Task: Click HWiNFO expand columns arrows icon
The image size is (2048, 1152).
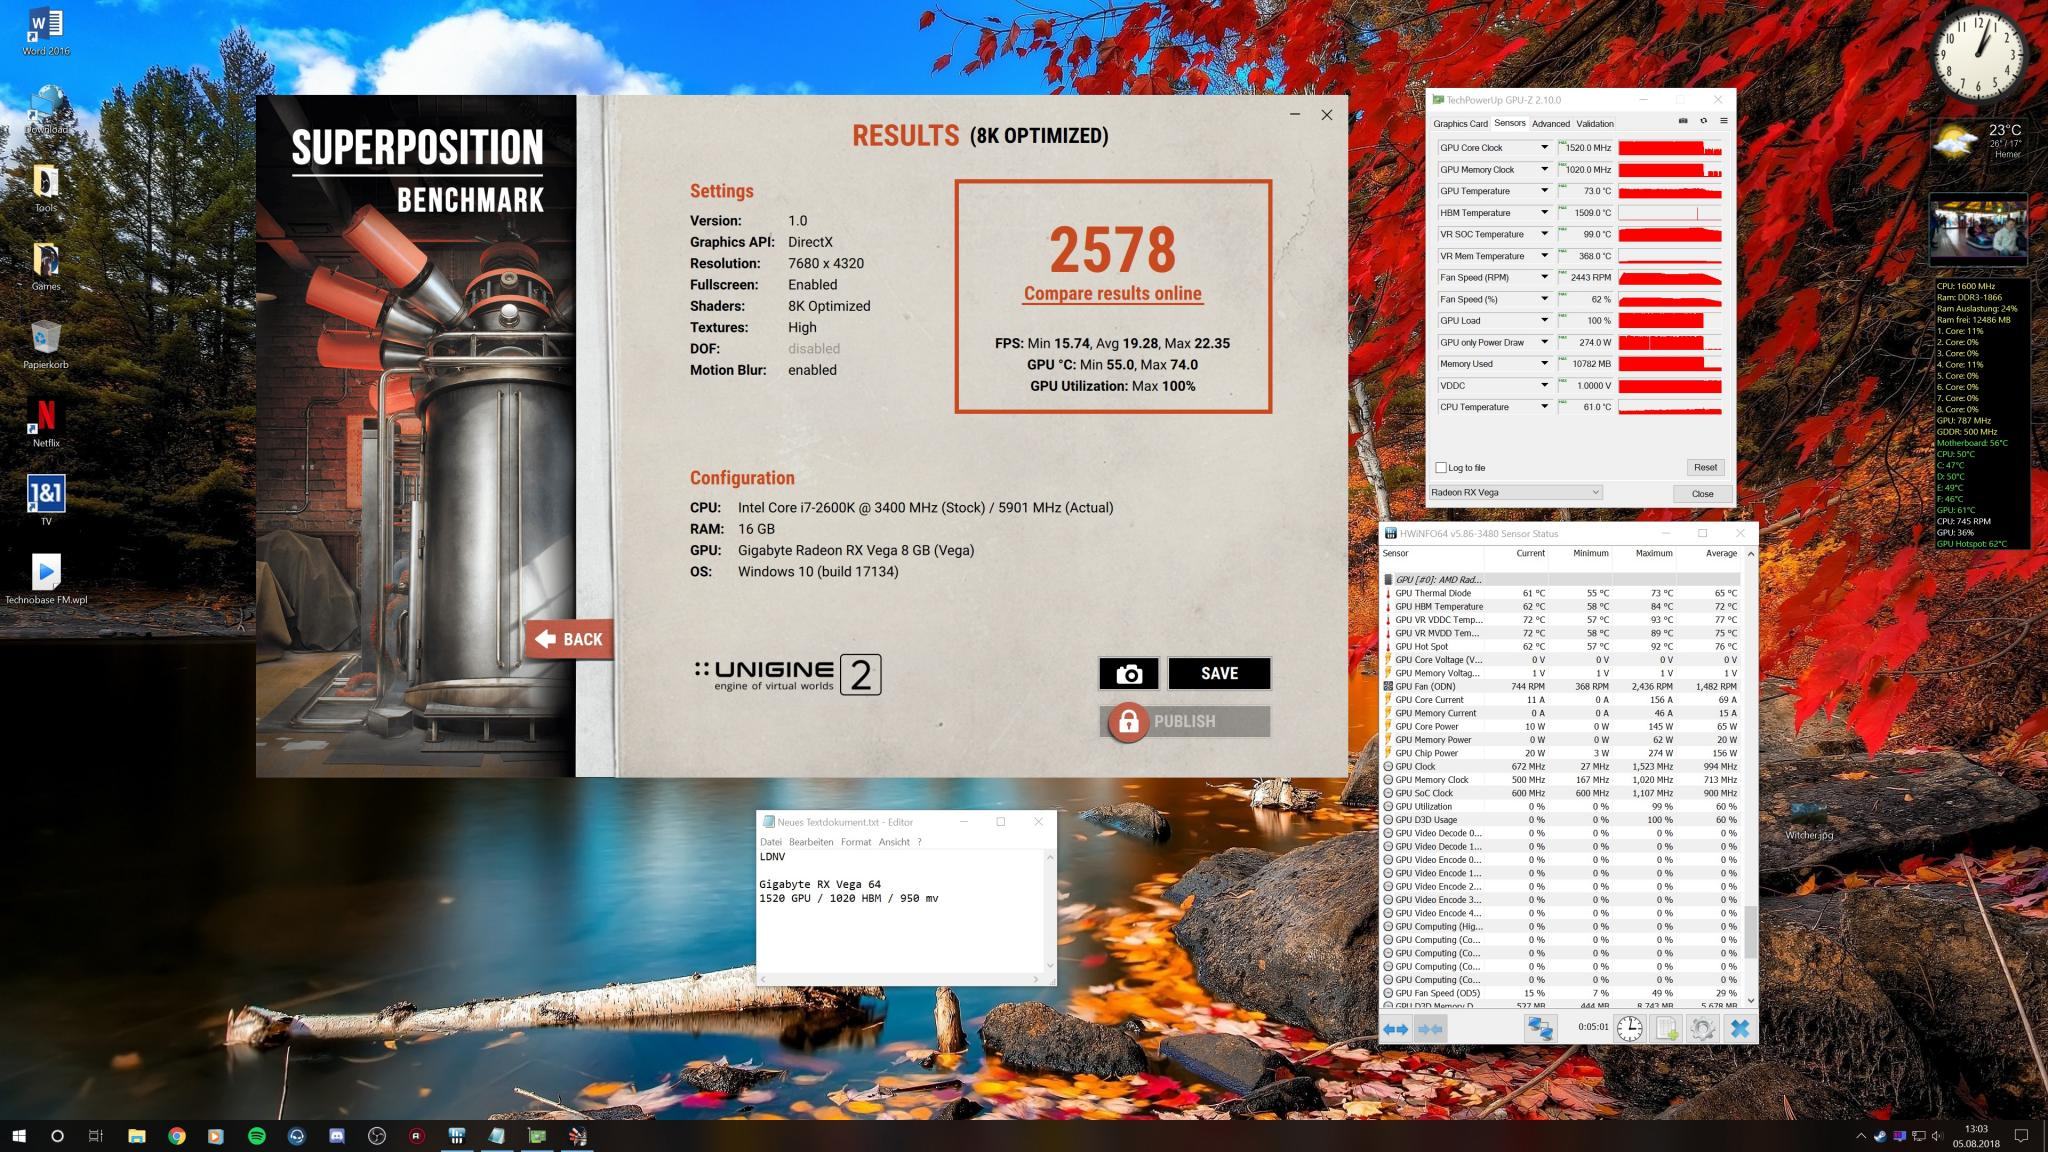Action: pos(1395,1028)
